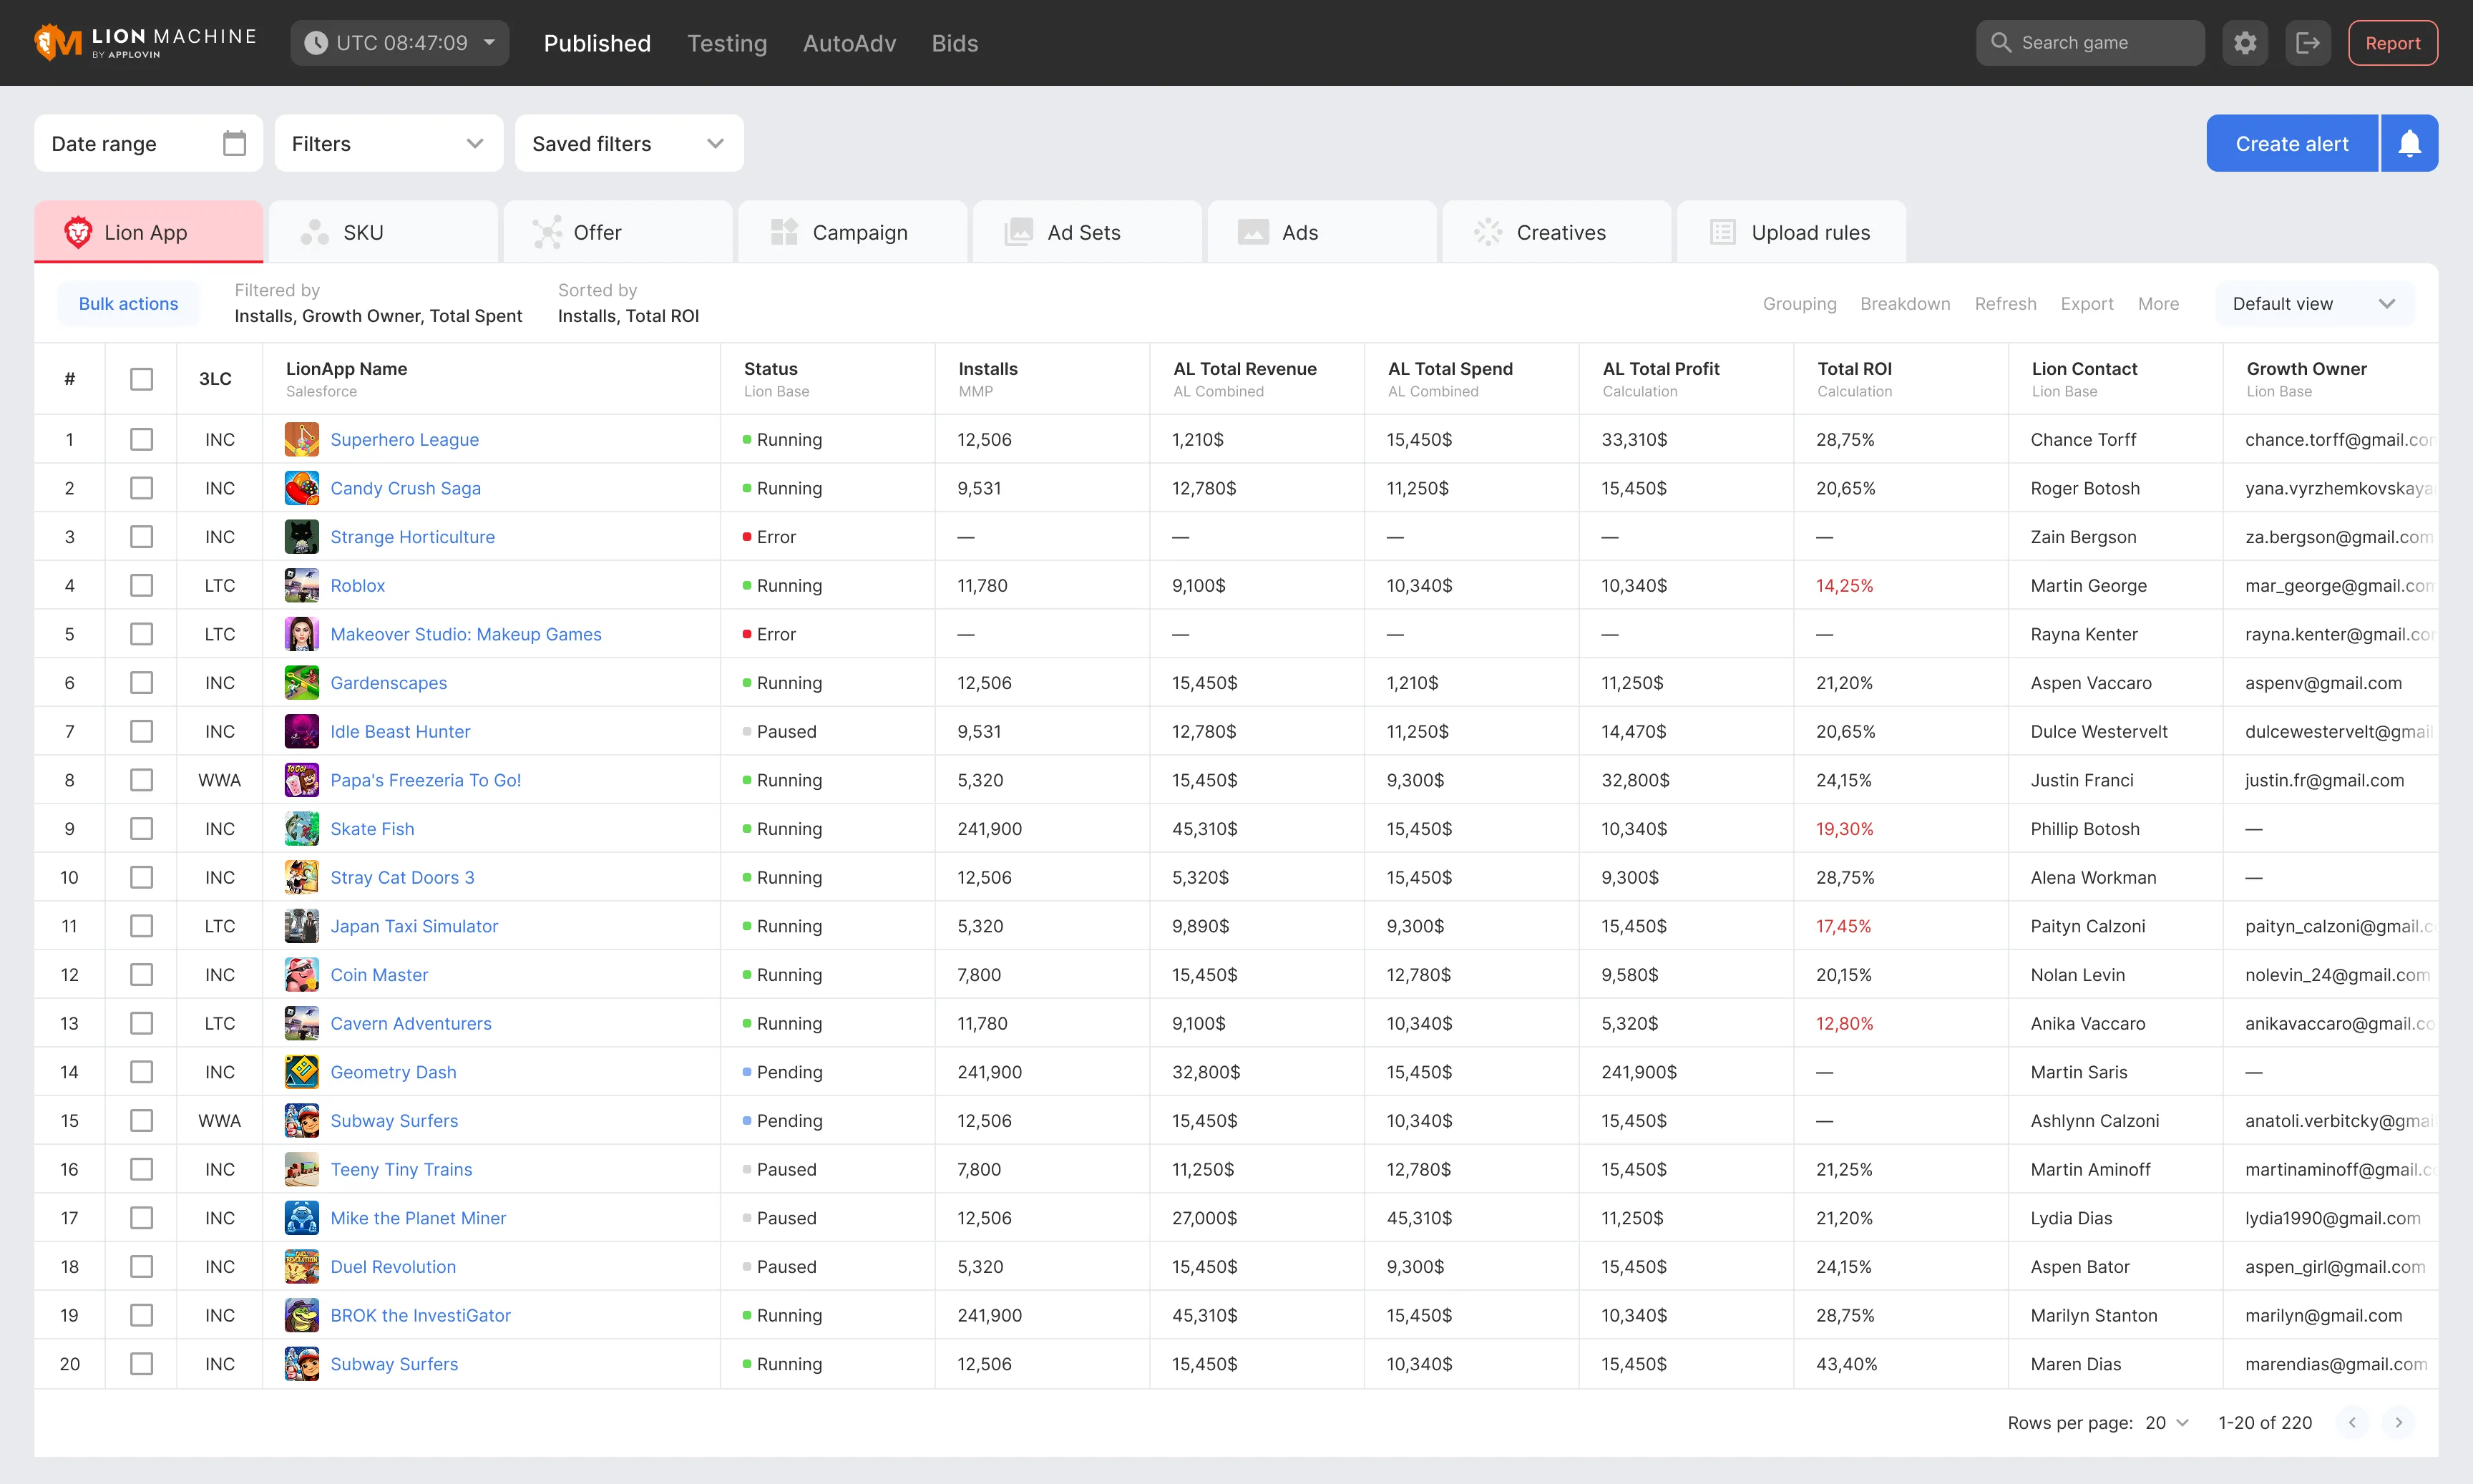
Task: Open the Grouping options
Action: pos(1799,303)
